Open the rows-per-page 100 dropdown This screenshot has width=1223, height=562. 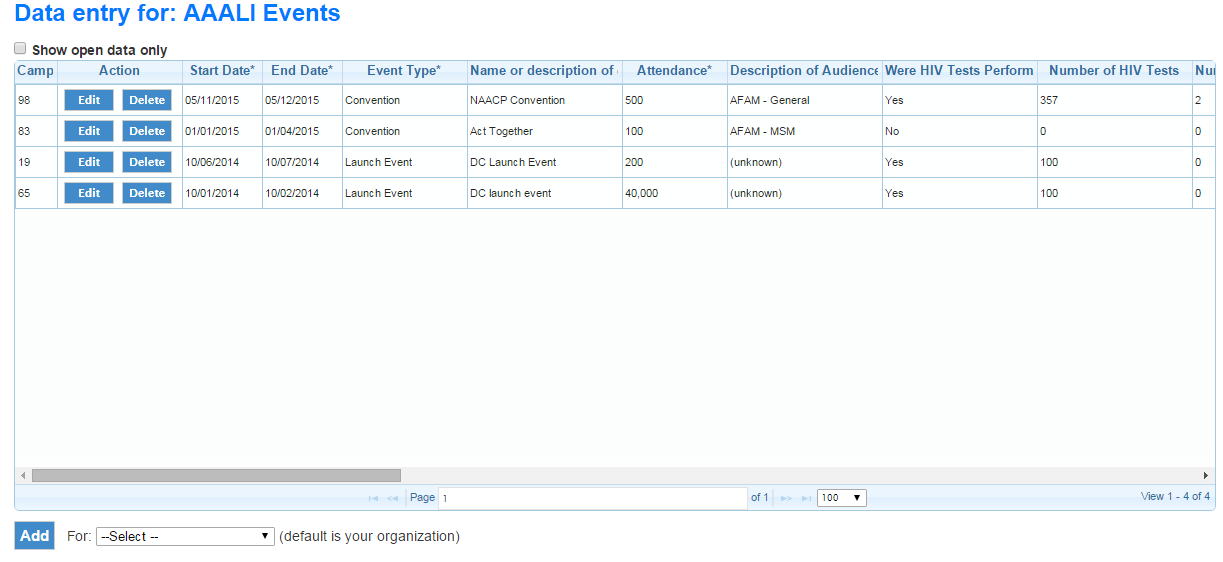[841, 498]
